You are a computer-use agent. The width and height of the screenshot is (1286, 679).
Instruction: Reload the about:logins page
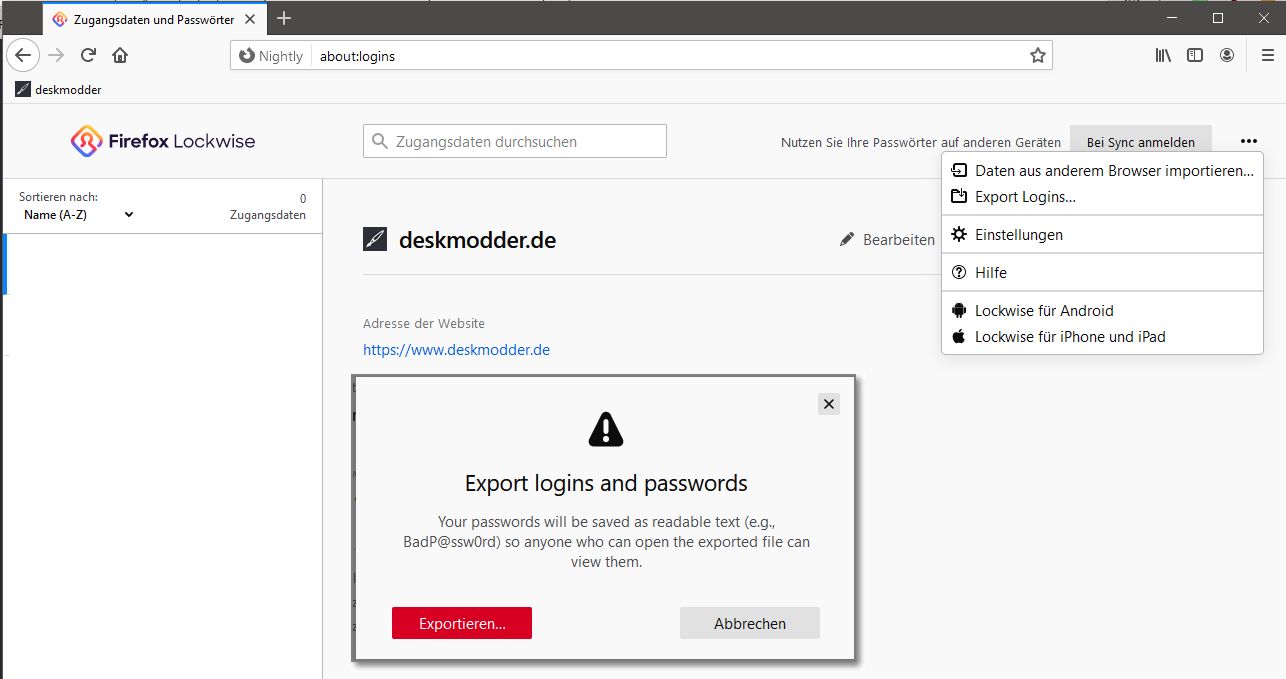click(x=88, y=56)
